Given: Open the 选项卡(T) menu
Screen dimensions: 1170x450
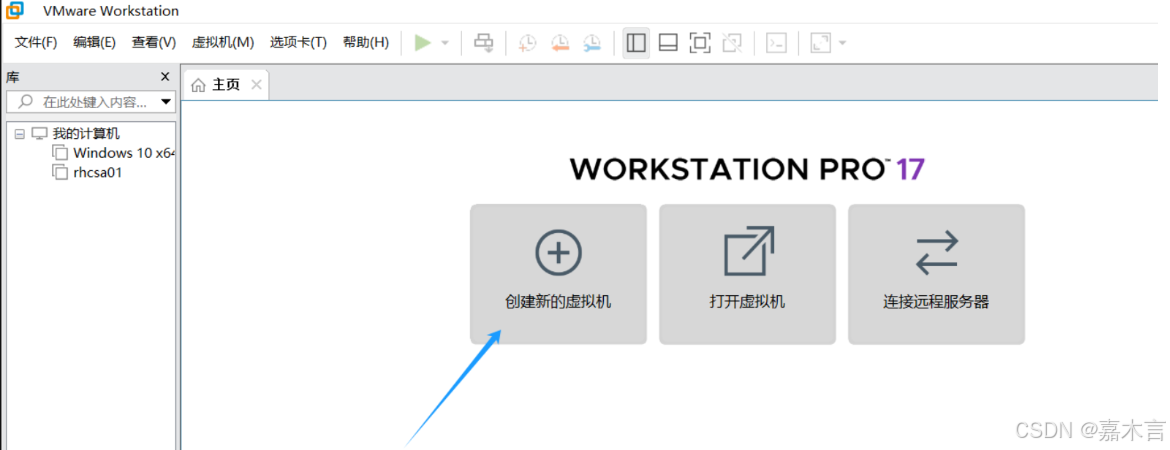Looking at the screenshot, I should 298,43.
